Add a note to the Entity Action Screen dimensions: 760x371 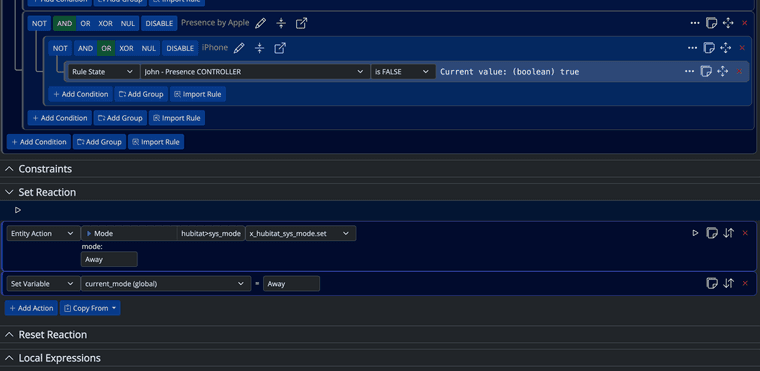pyautogui.click(x=712, y=233)
